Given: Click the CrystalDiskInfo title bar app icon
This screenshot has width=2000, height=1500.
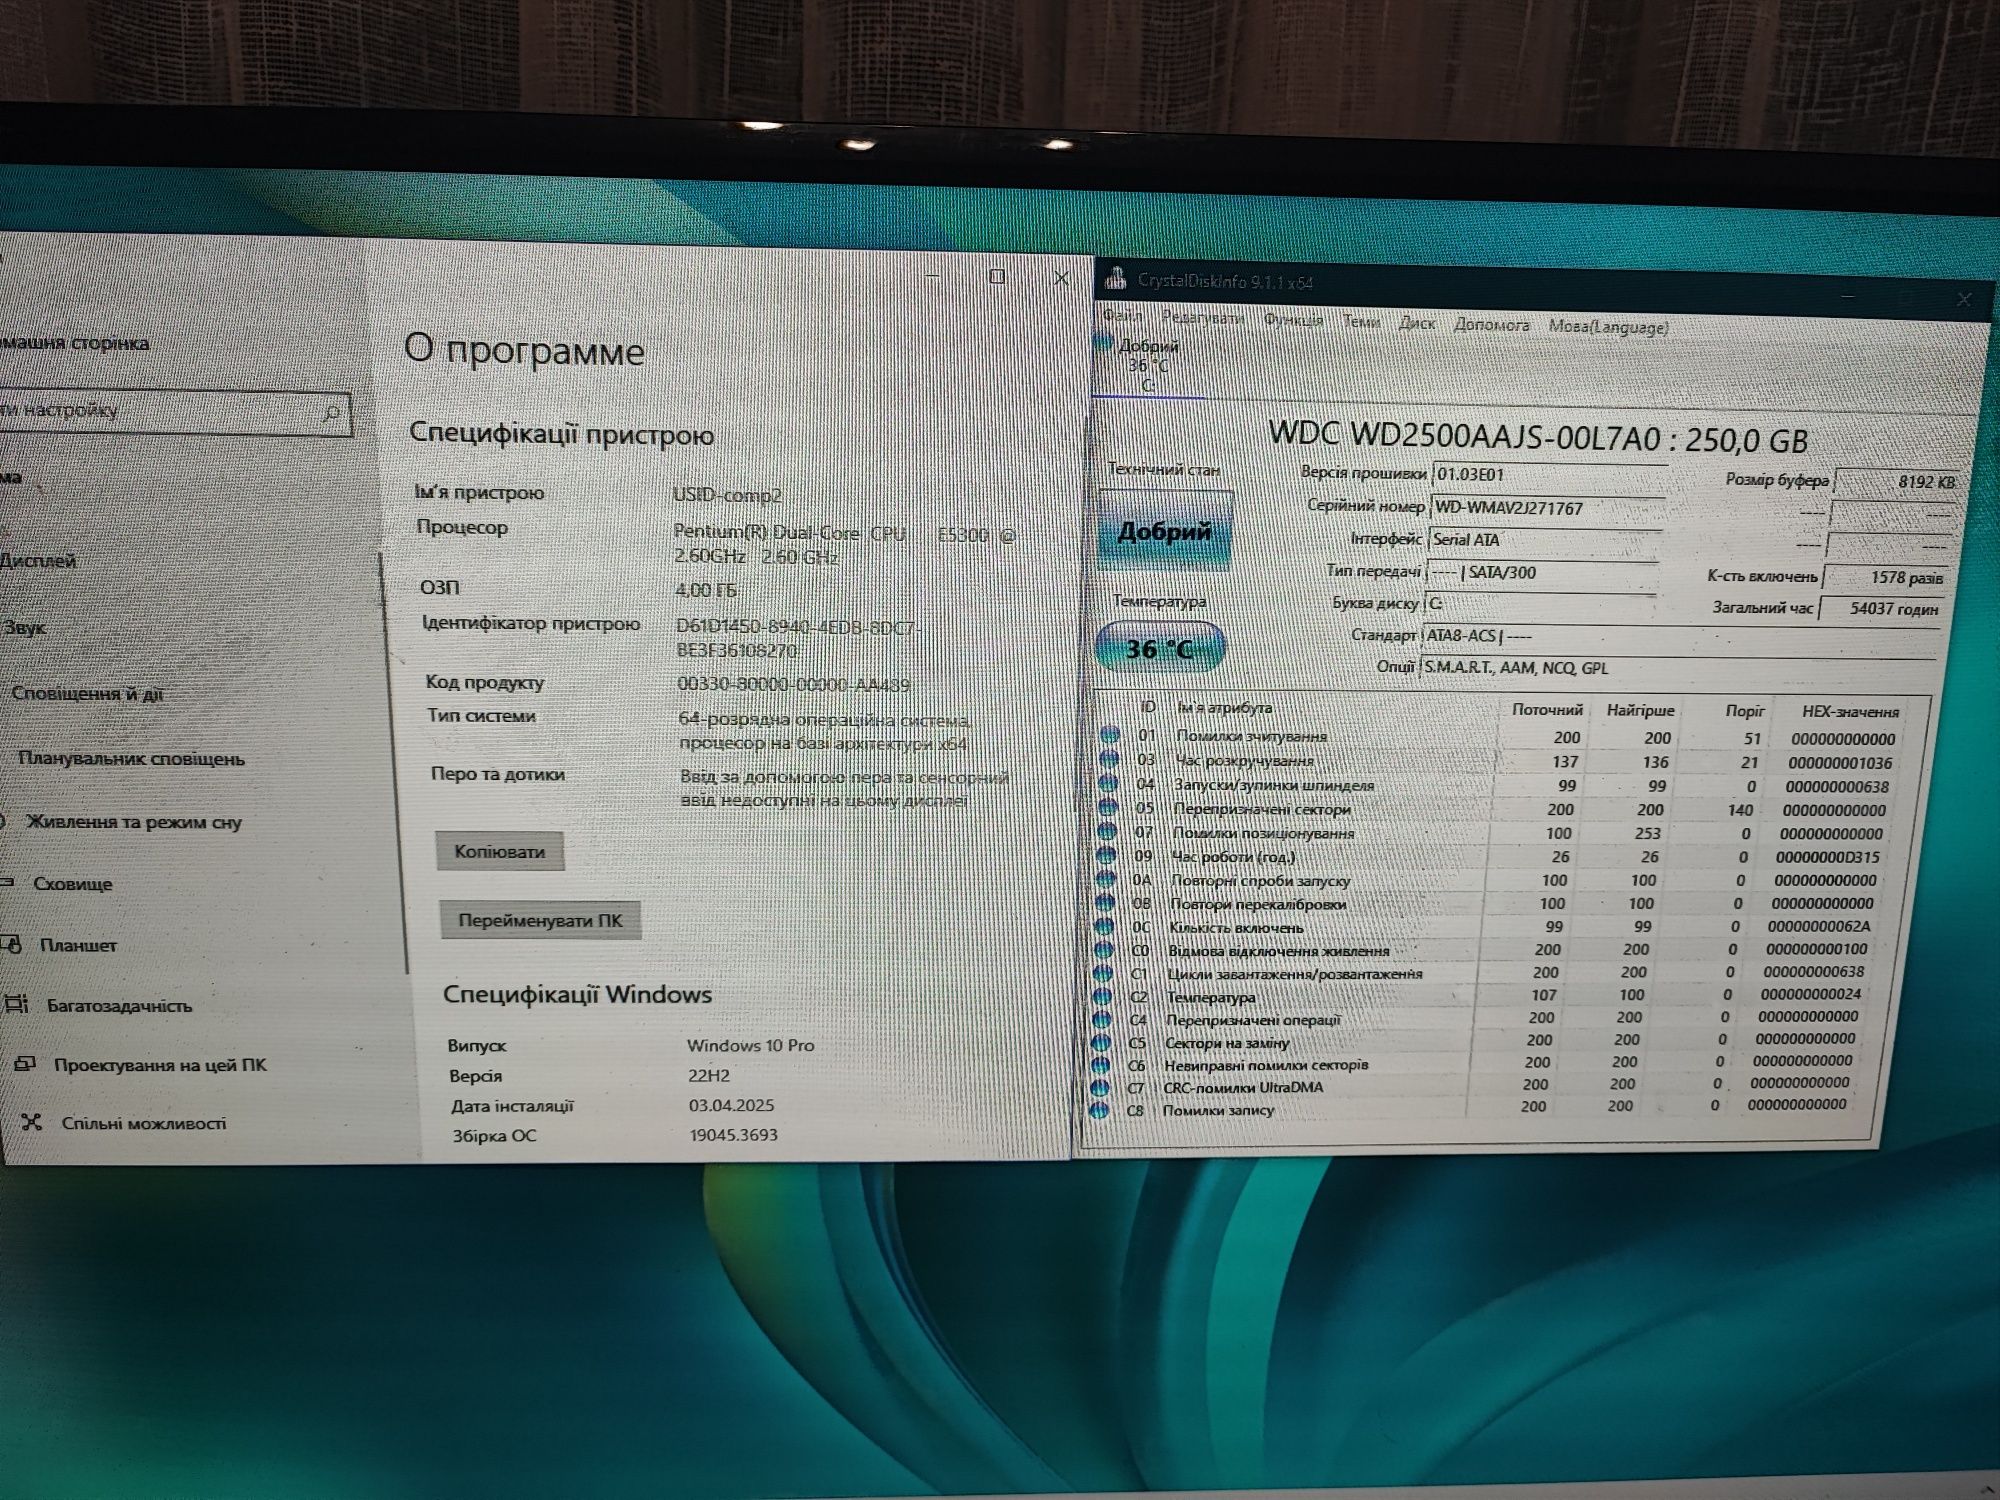Looking at the screenshot, I should pos(1115,280).
